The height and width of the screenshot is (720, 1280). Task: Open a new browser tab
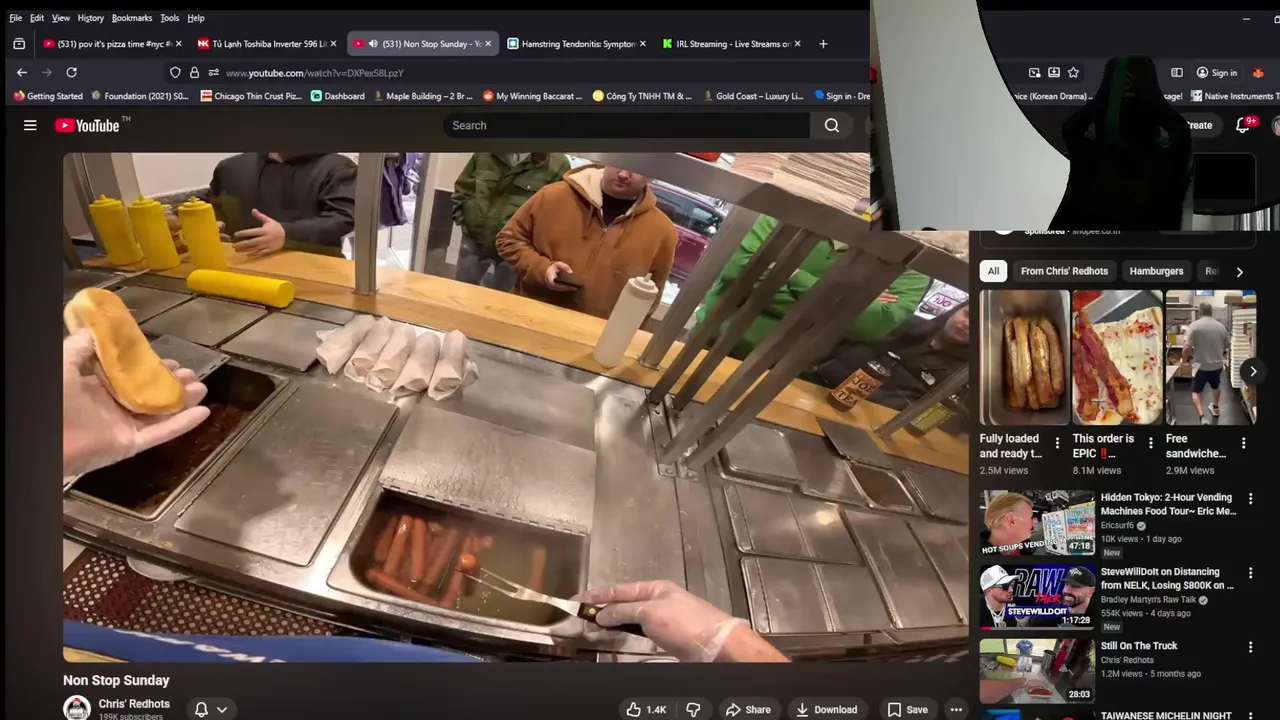pos(823,44)
